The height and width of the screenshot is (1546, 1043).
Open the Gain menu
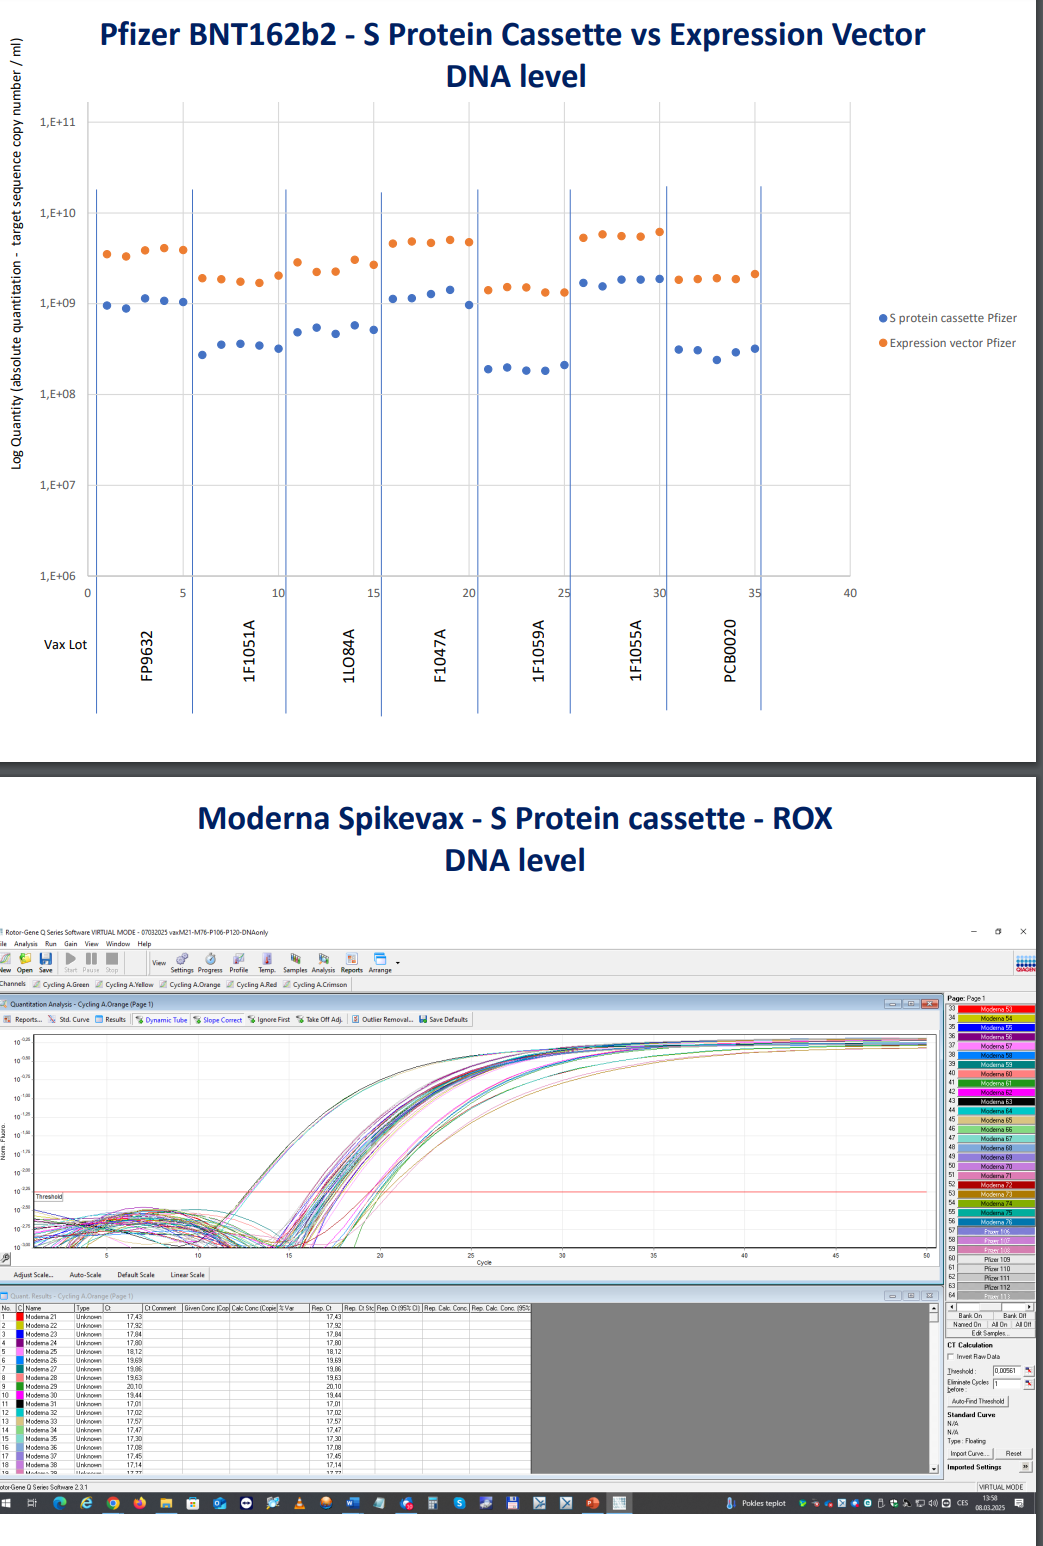pyautogui.click(x=71, y=944)
